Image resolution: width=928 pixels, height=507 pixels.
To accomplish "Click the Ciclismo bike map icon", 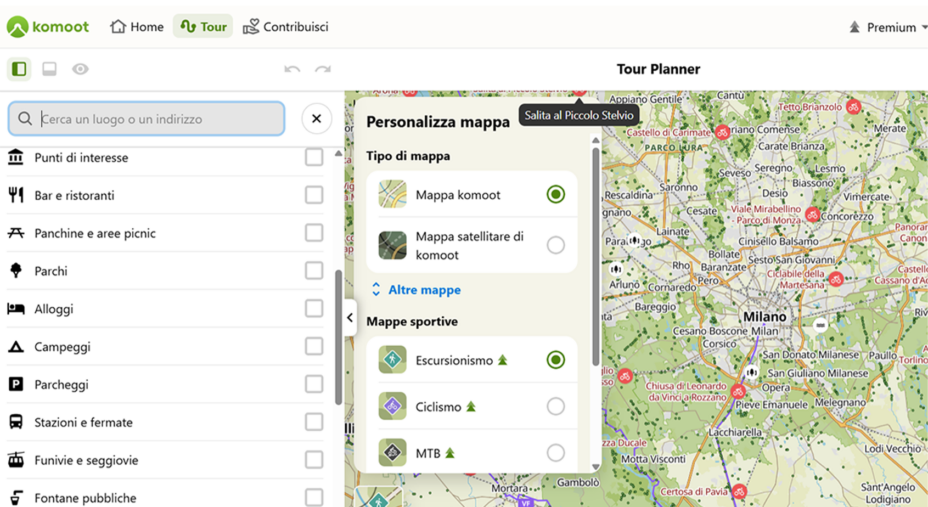I will point(392,406).
